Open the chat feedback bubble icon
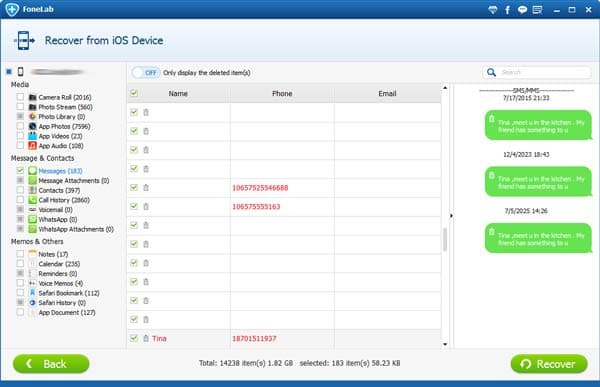The image size is (600, 387). coord(522,10)
